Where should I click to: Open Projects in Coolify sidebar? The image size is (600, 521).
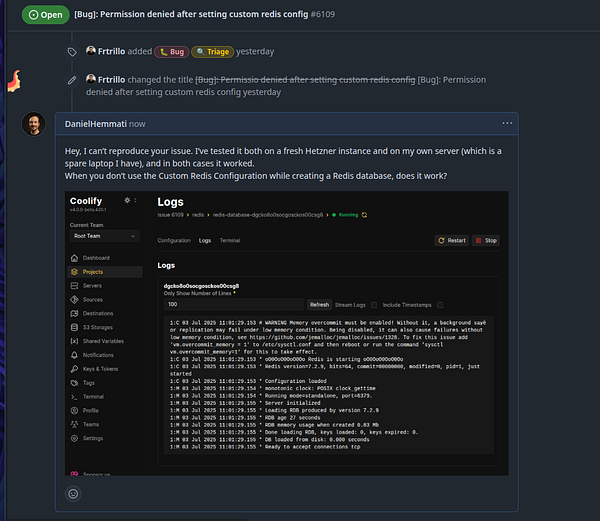coord(93,272)
